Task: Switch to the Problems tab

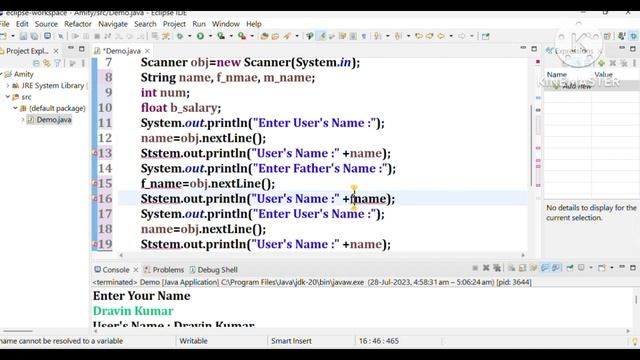Action: 164,270
